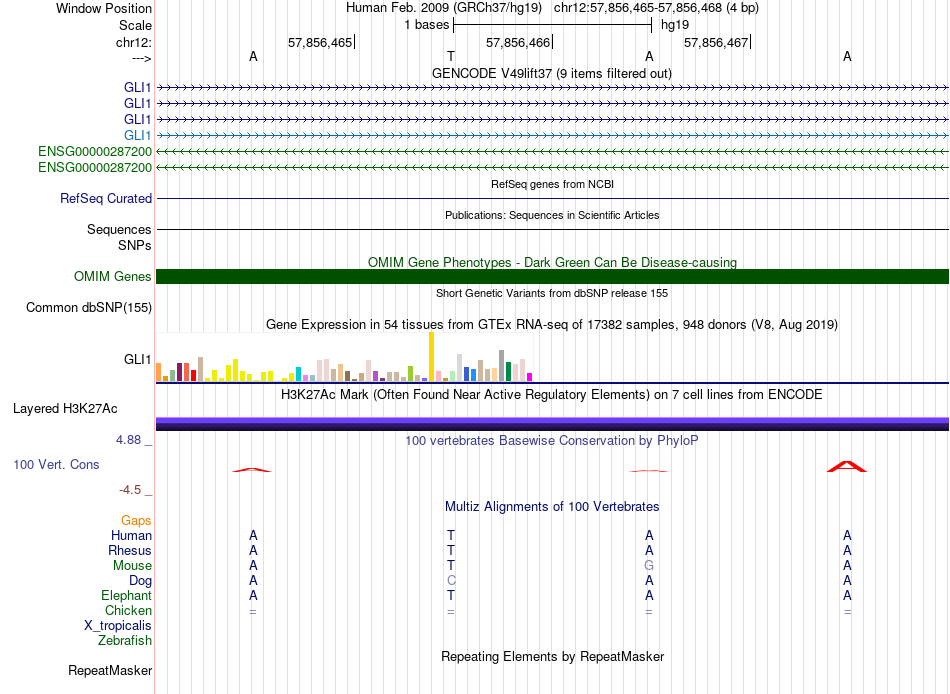950x694 pixels.
Task: Click the purple Layered H3K27Ac signal bar
Action: 552,424
